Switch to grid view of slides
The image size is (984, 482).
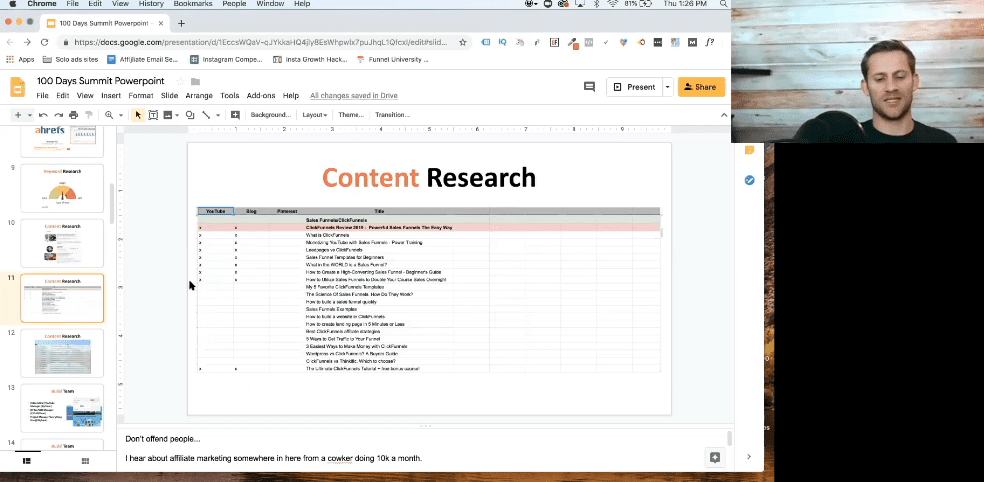pyautogui.click(x=85, y=461)
